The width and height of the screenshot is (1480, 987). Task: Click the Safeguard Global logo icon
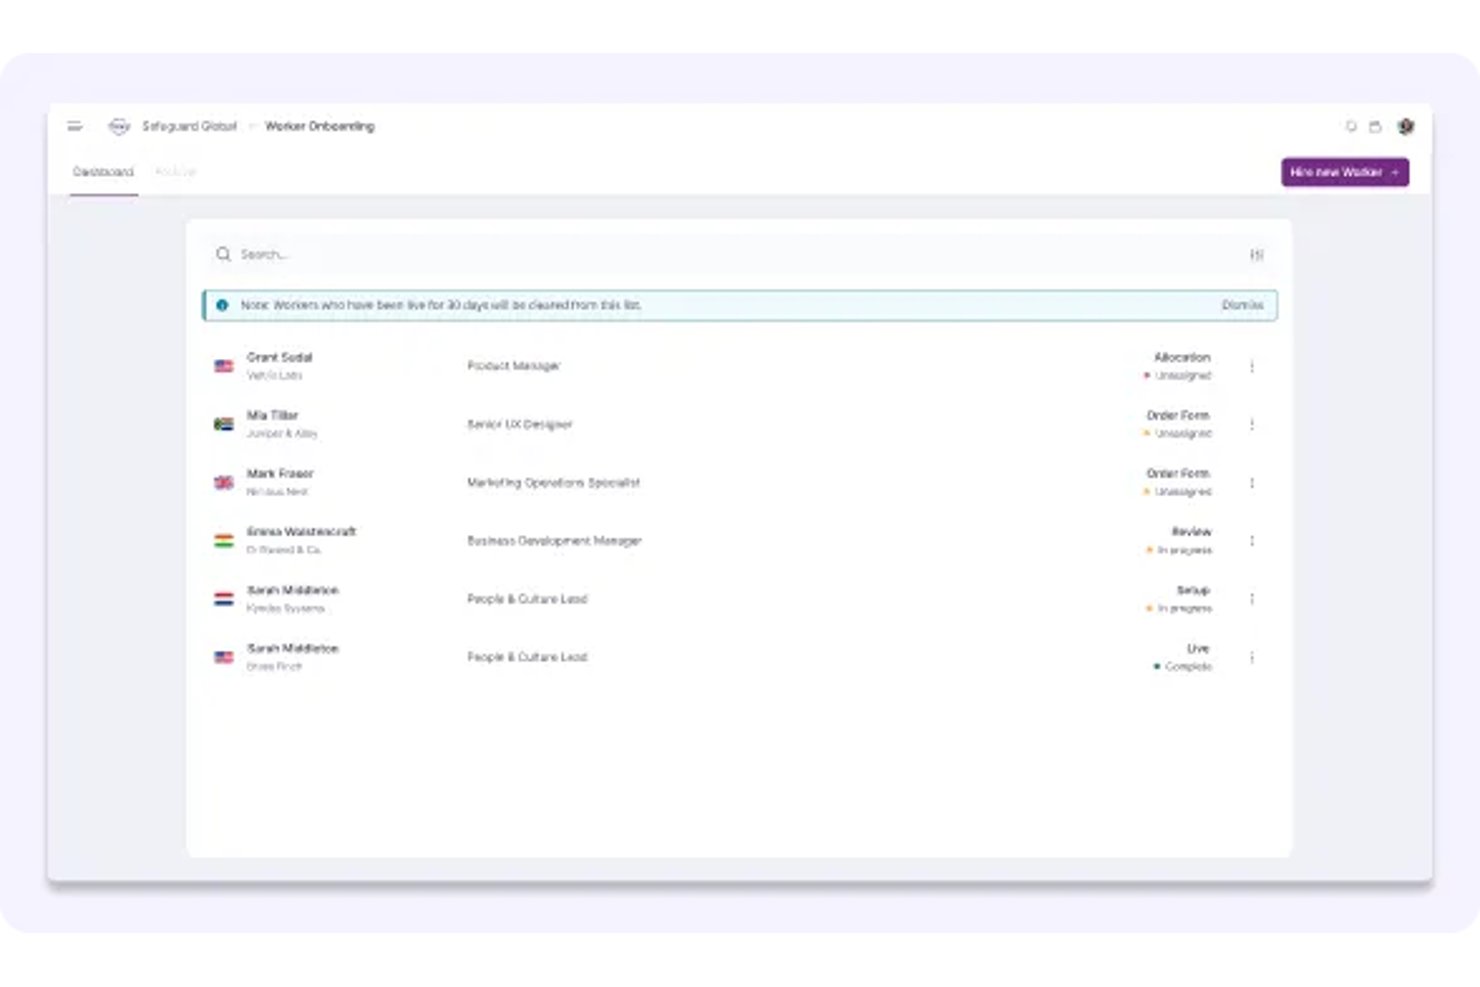119,126
